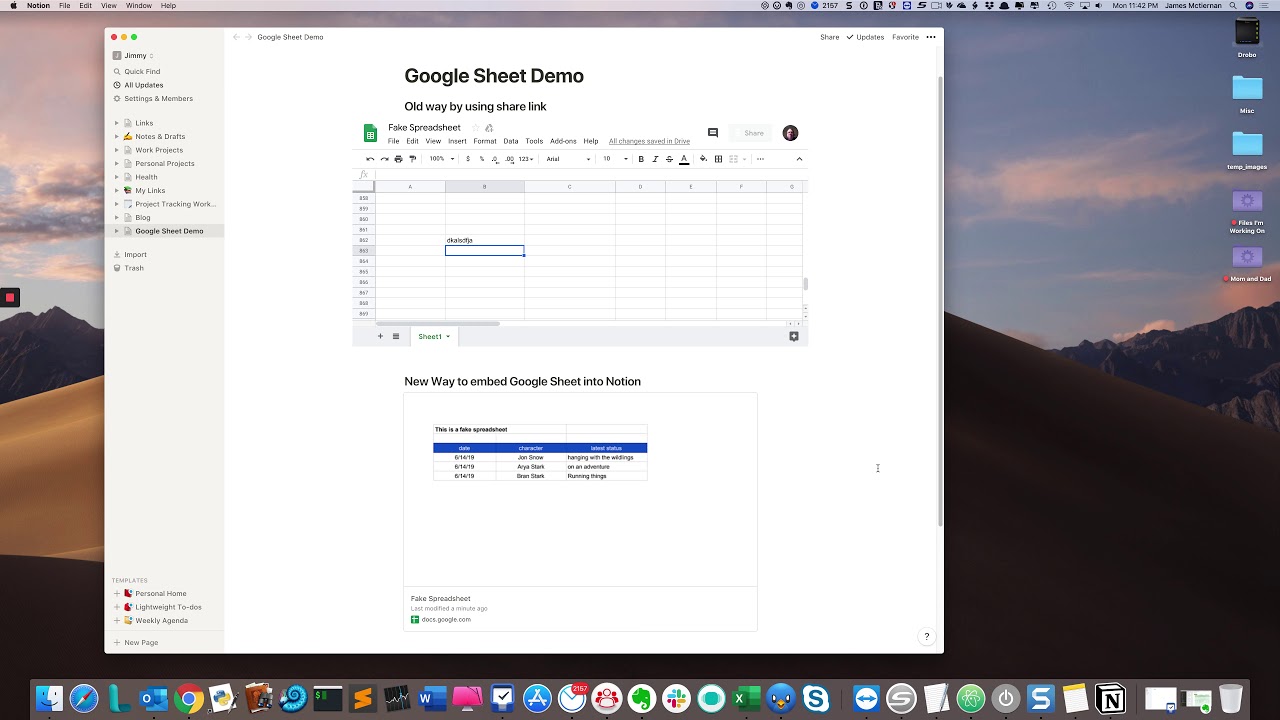Click the Google account avatar in the sheet

790,133
